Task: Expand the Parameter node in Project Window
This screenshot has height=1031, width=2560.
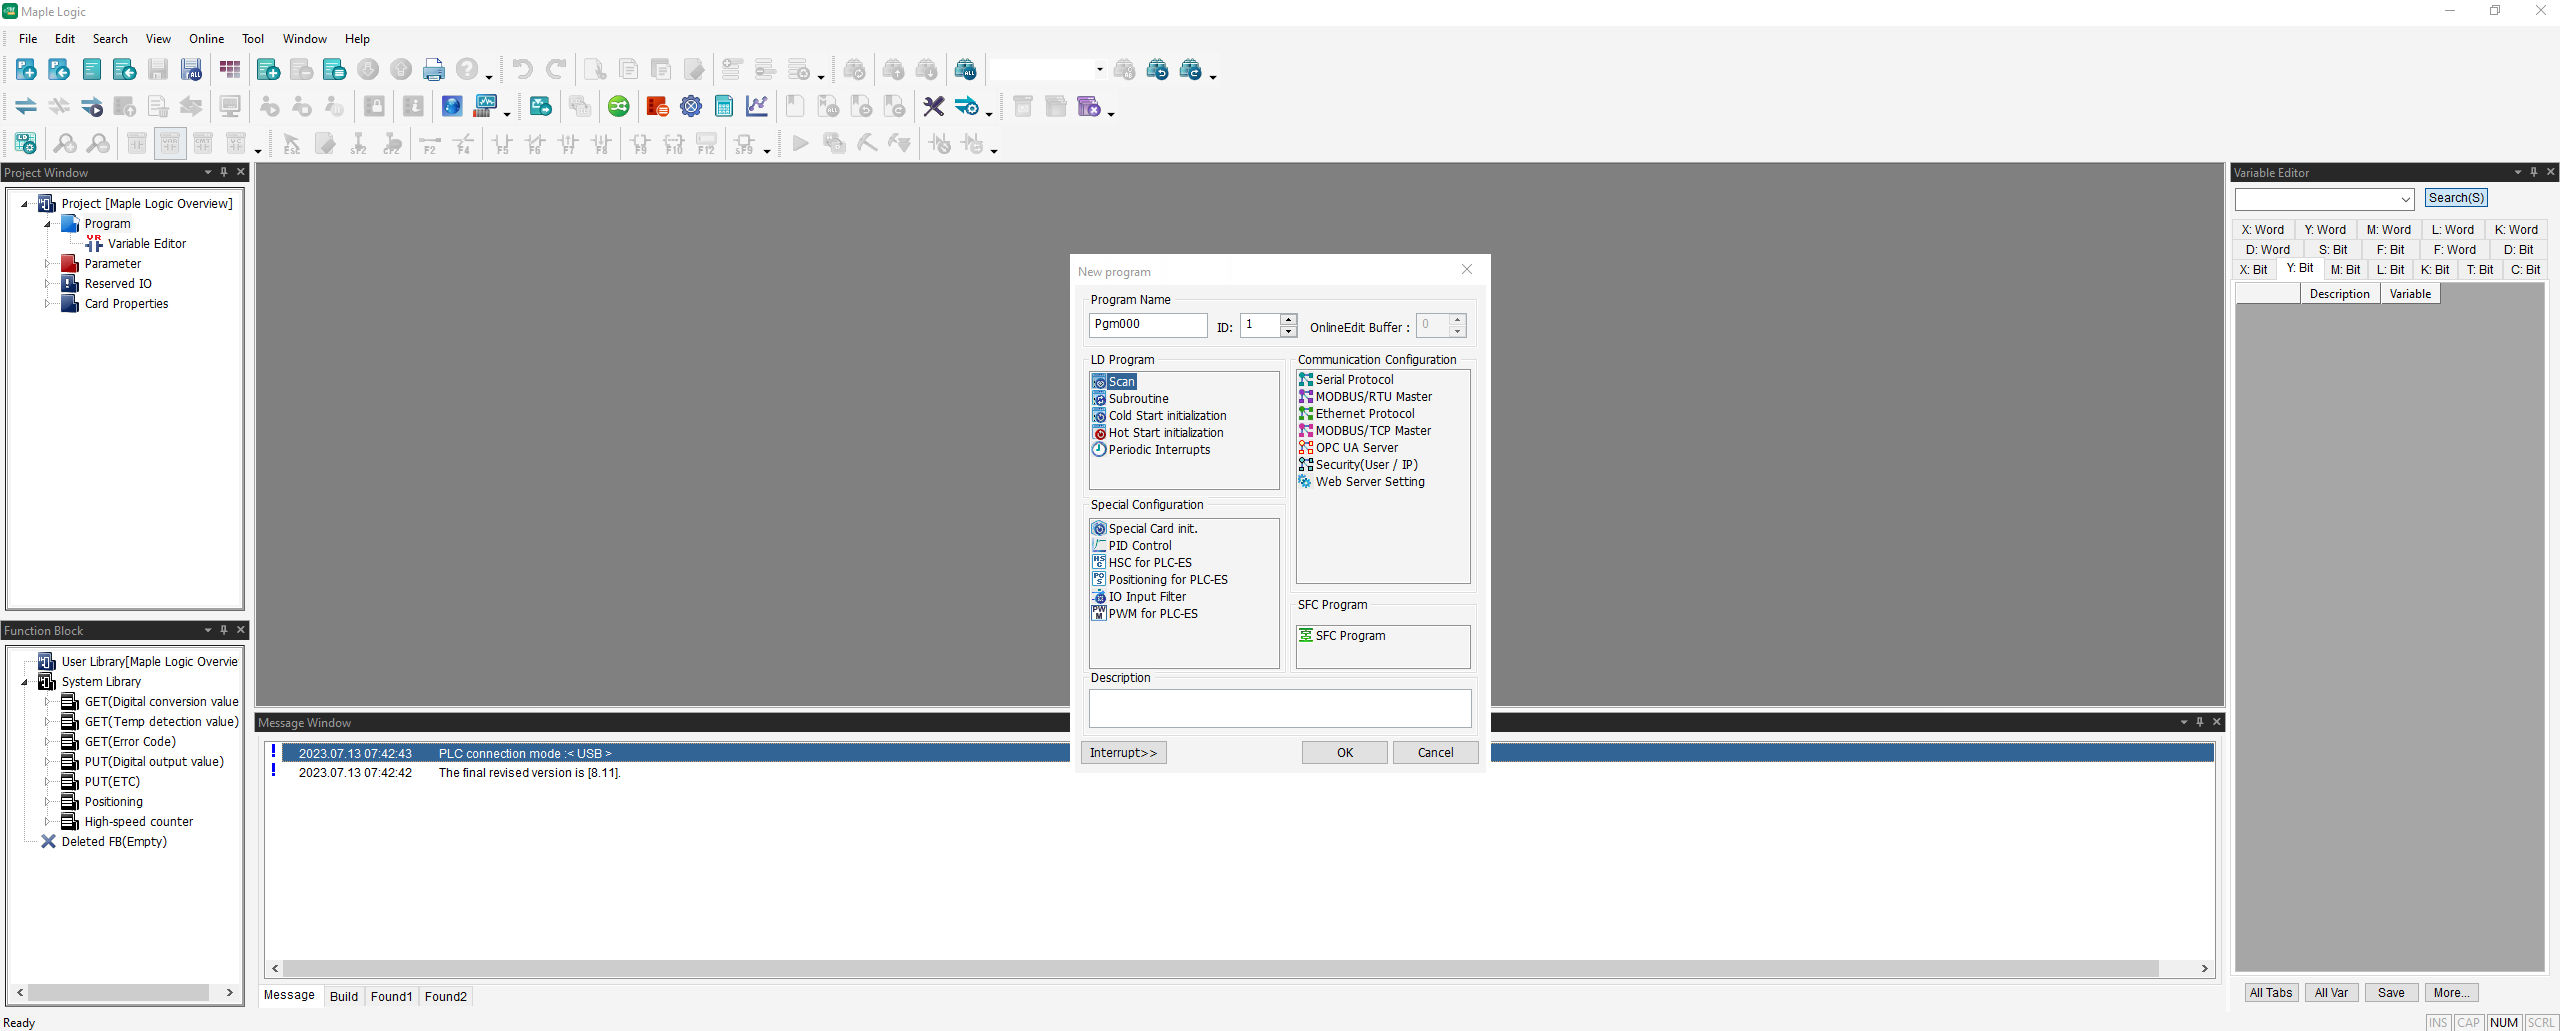Action: point(49,263)
